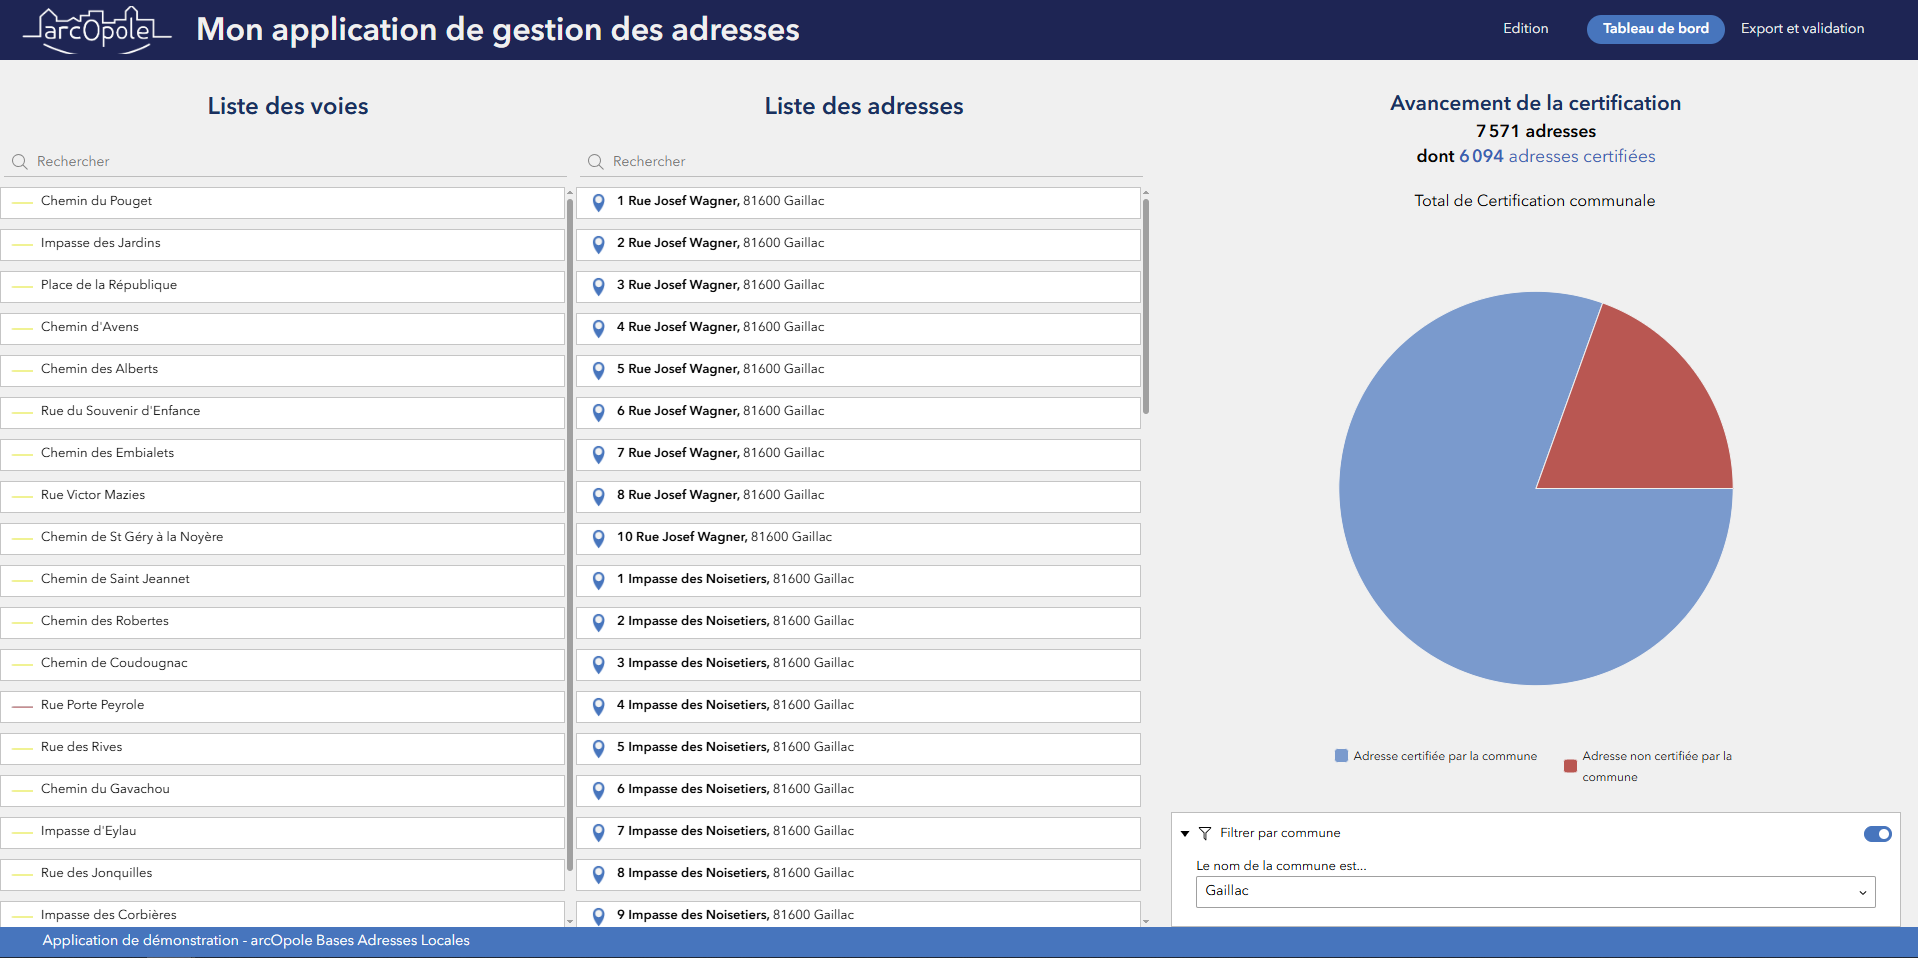
Task: Toggle off the Filtrer par commune switch
Action: click(1877, 834)
